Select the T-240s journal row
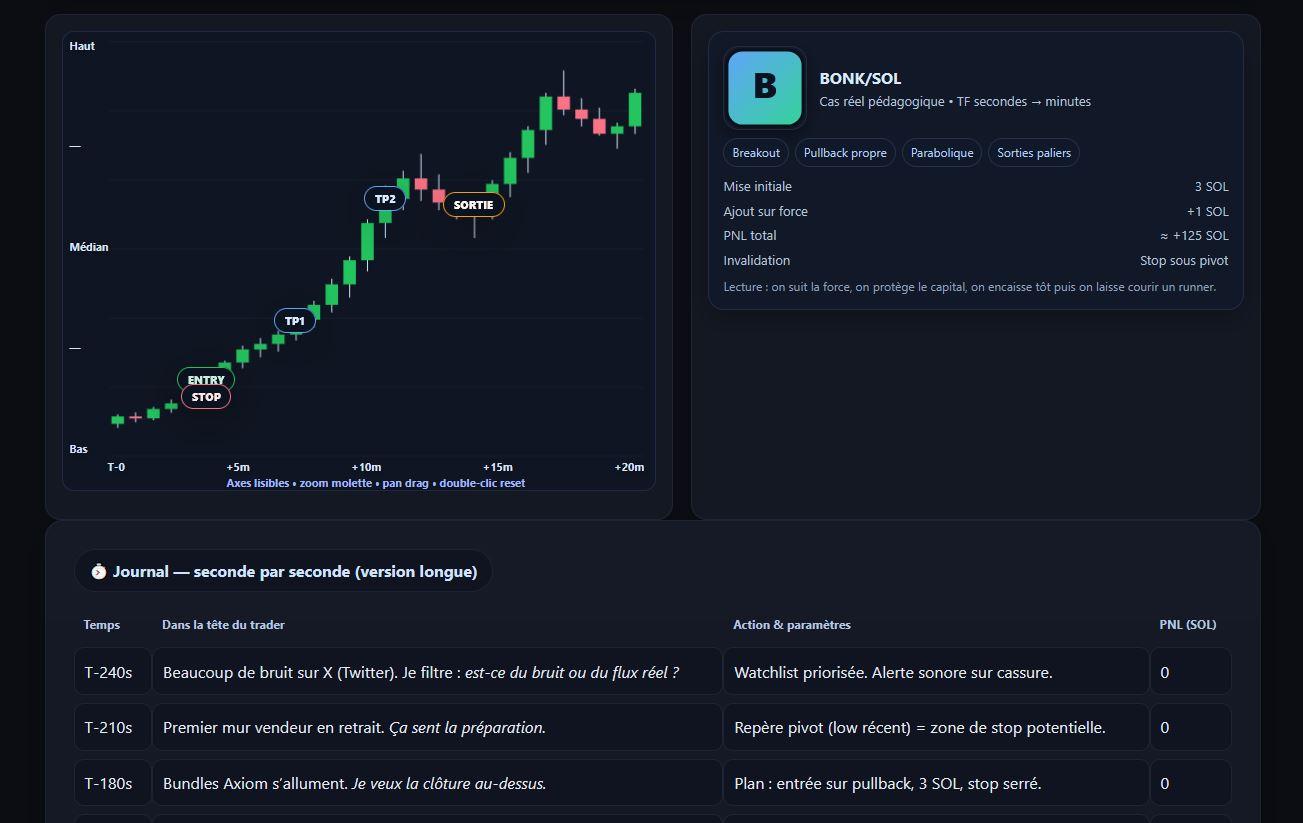 click(436, 672)
